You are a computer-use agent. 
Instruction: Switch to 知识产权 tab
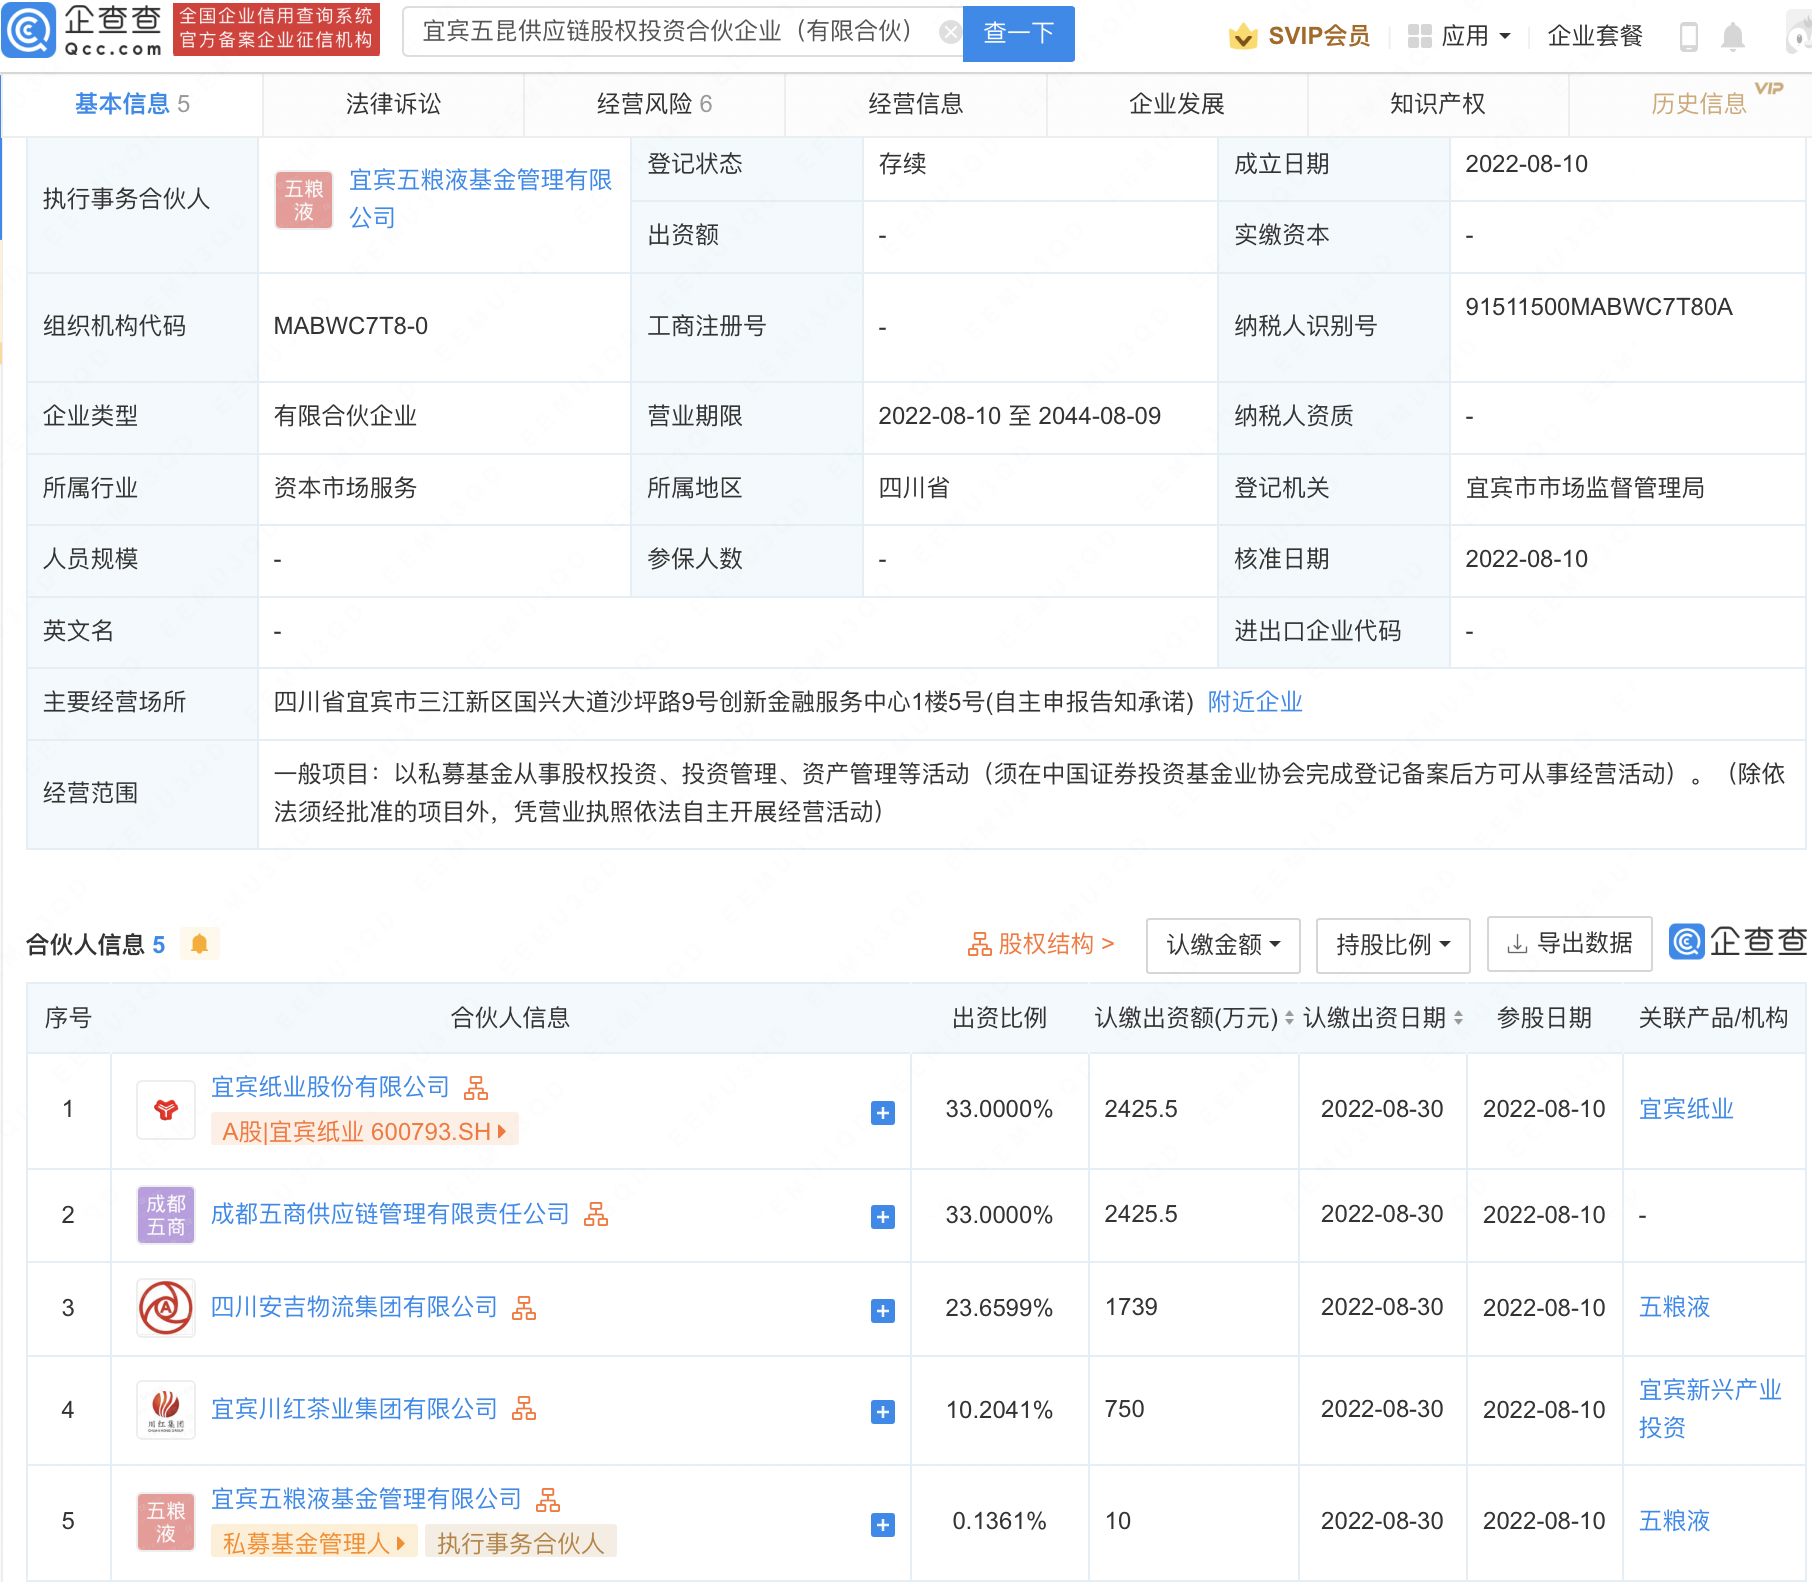pyautogui.click(x=1438, y=104)
